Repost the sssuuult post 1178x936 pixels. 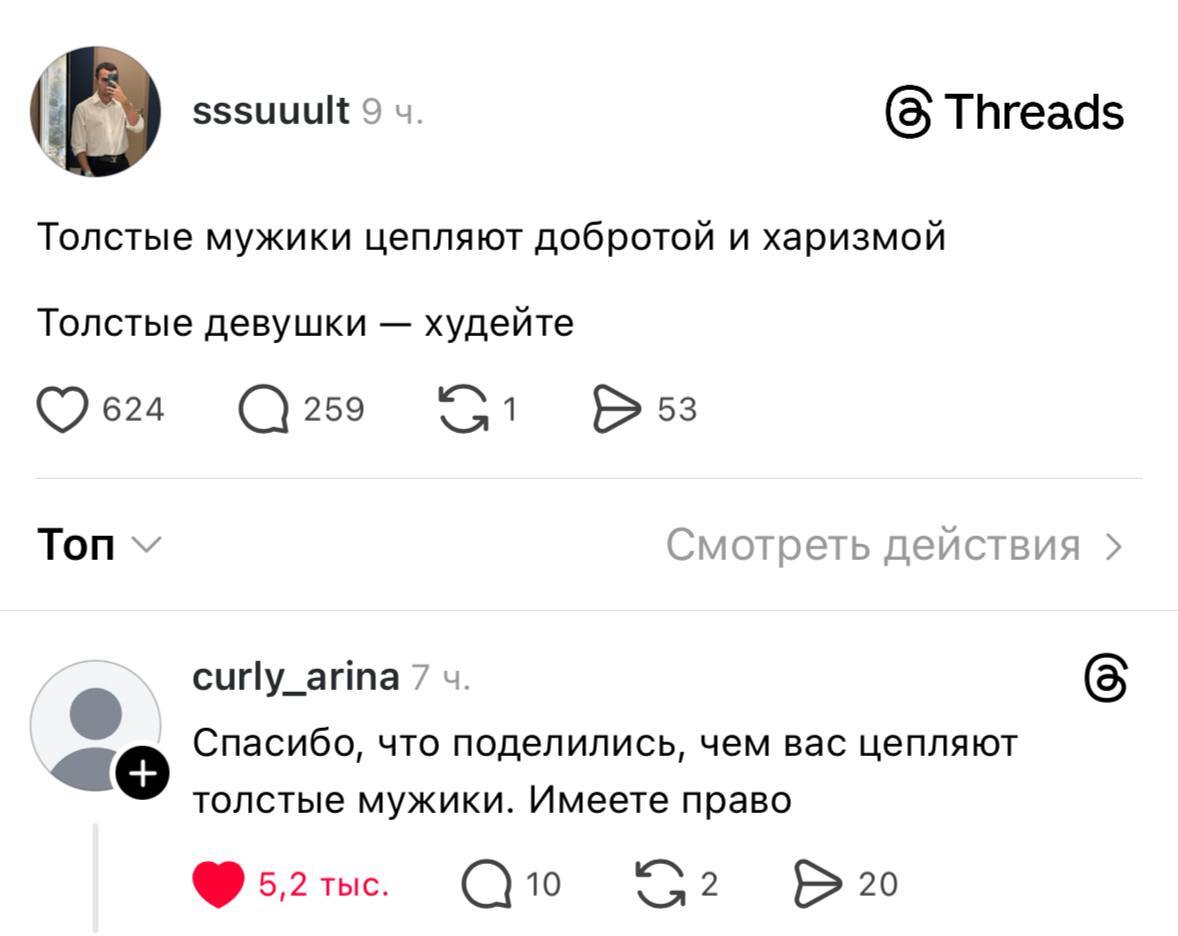point(461,410)
